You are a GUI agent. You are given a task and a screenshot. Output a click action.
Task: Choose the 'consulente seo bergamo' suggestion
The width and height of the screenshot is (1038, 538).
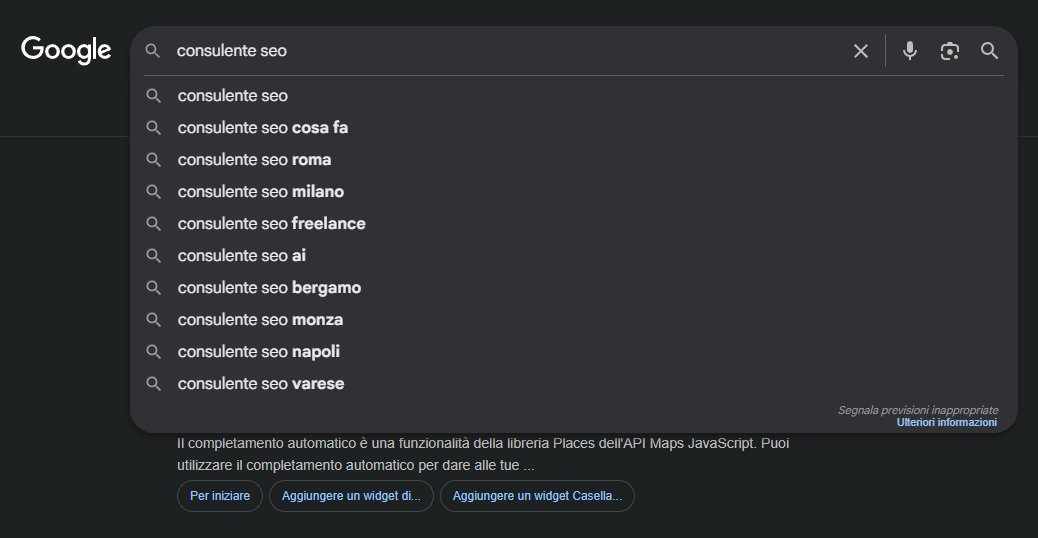click(269, 288)
